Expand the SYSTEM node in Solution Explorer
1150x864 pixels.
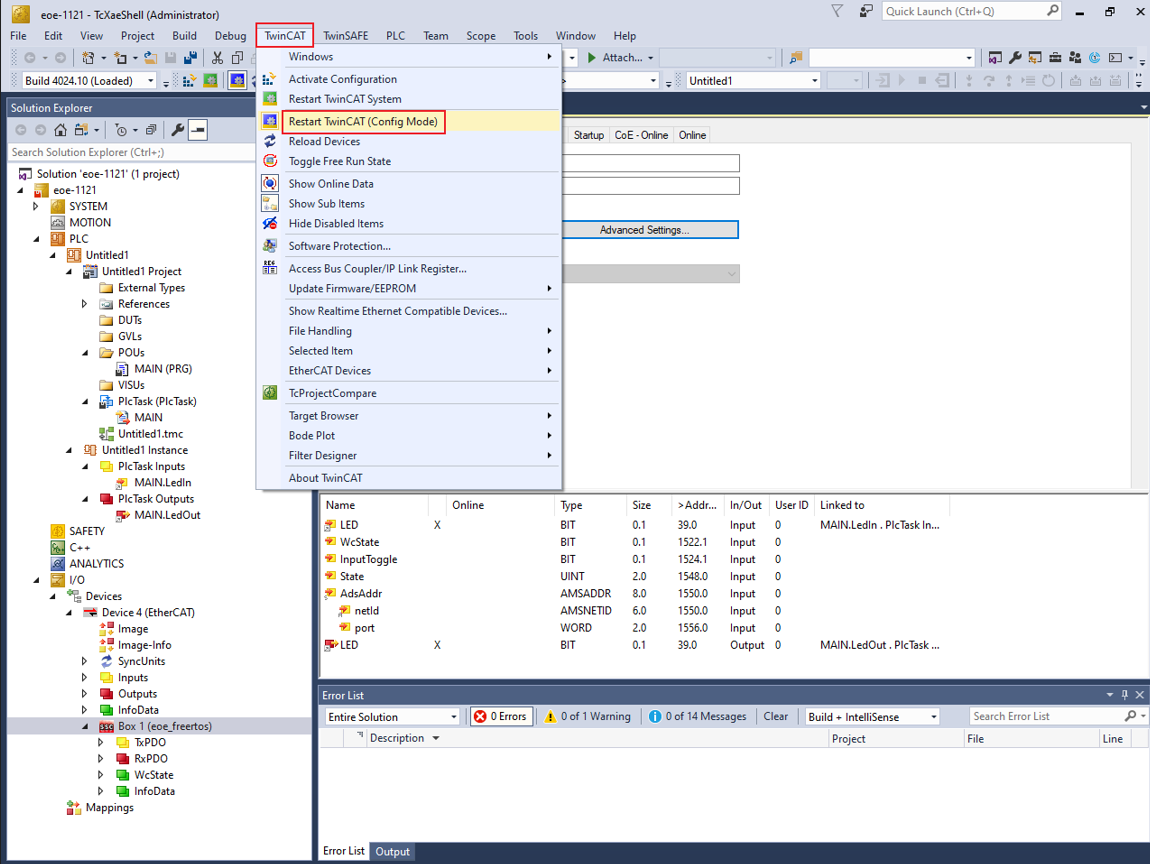point(36,206)
